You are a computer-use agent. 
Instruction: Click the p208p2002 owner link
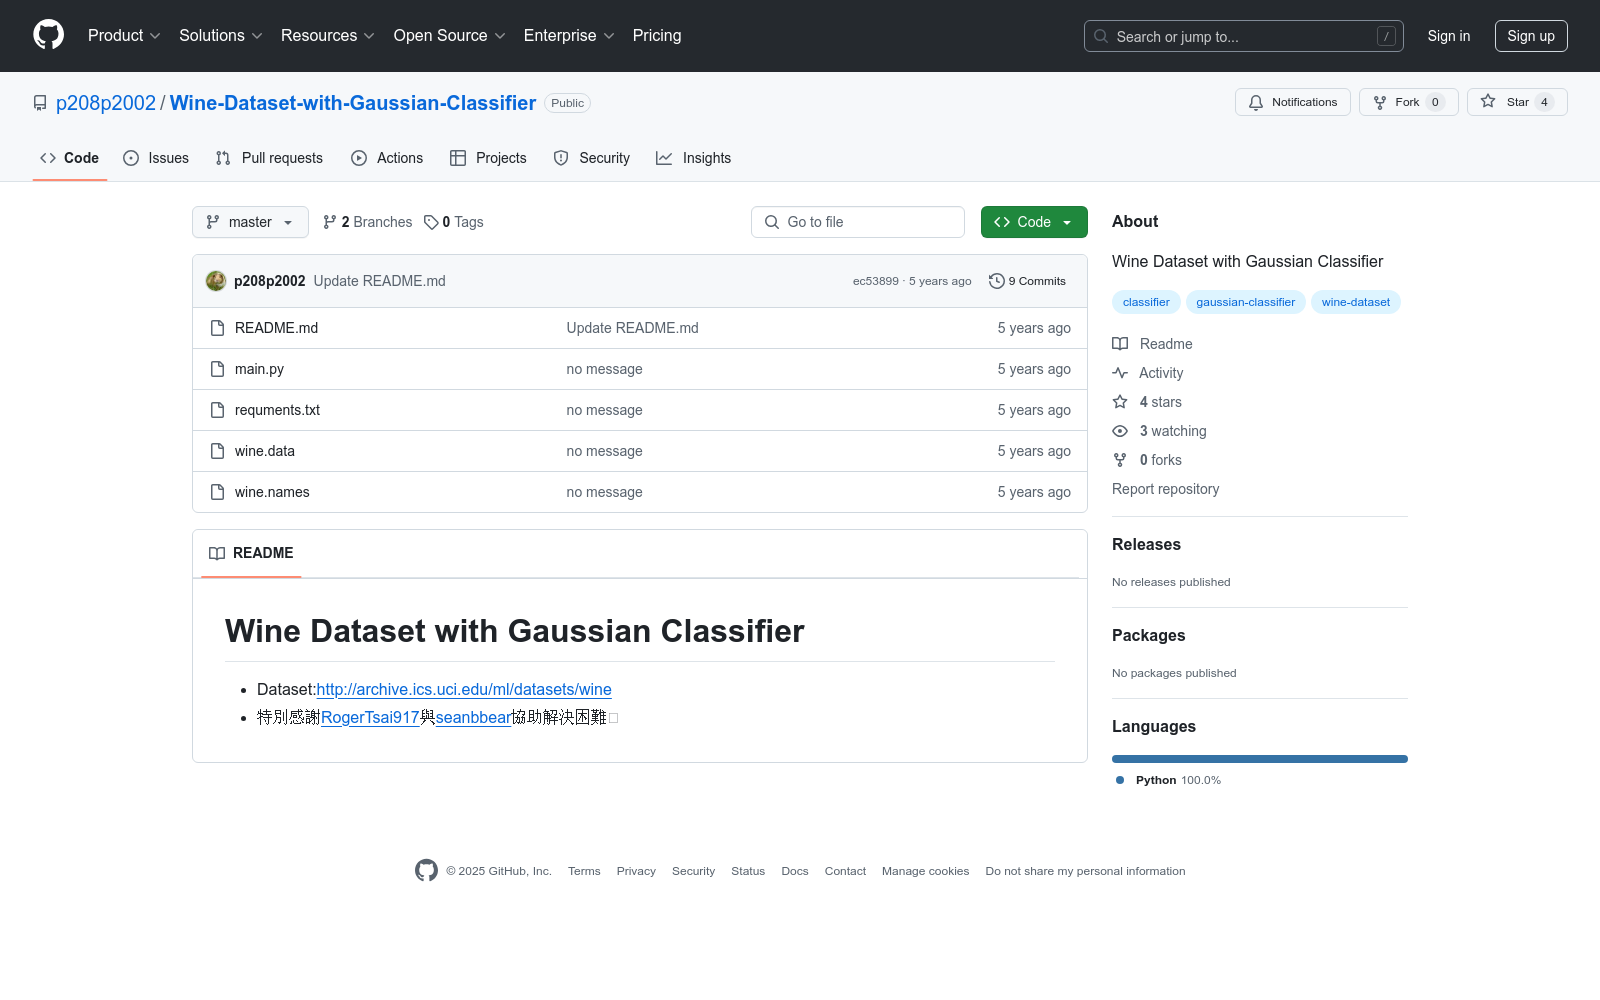[106, 103]
